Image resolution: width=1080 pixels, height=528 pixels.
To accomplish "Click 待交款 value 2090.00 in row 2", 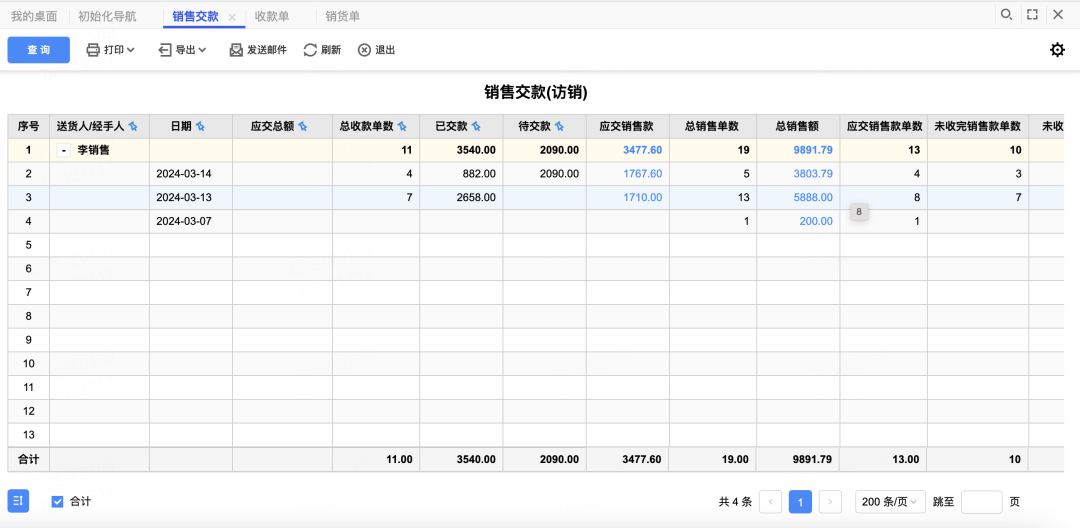I will pyautogui.click(x=559, y=174).
